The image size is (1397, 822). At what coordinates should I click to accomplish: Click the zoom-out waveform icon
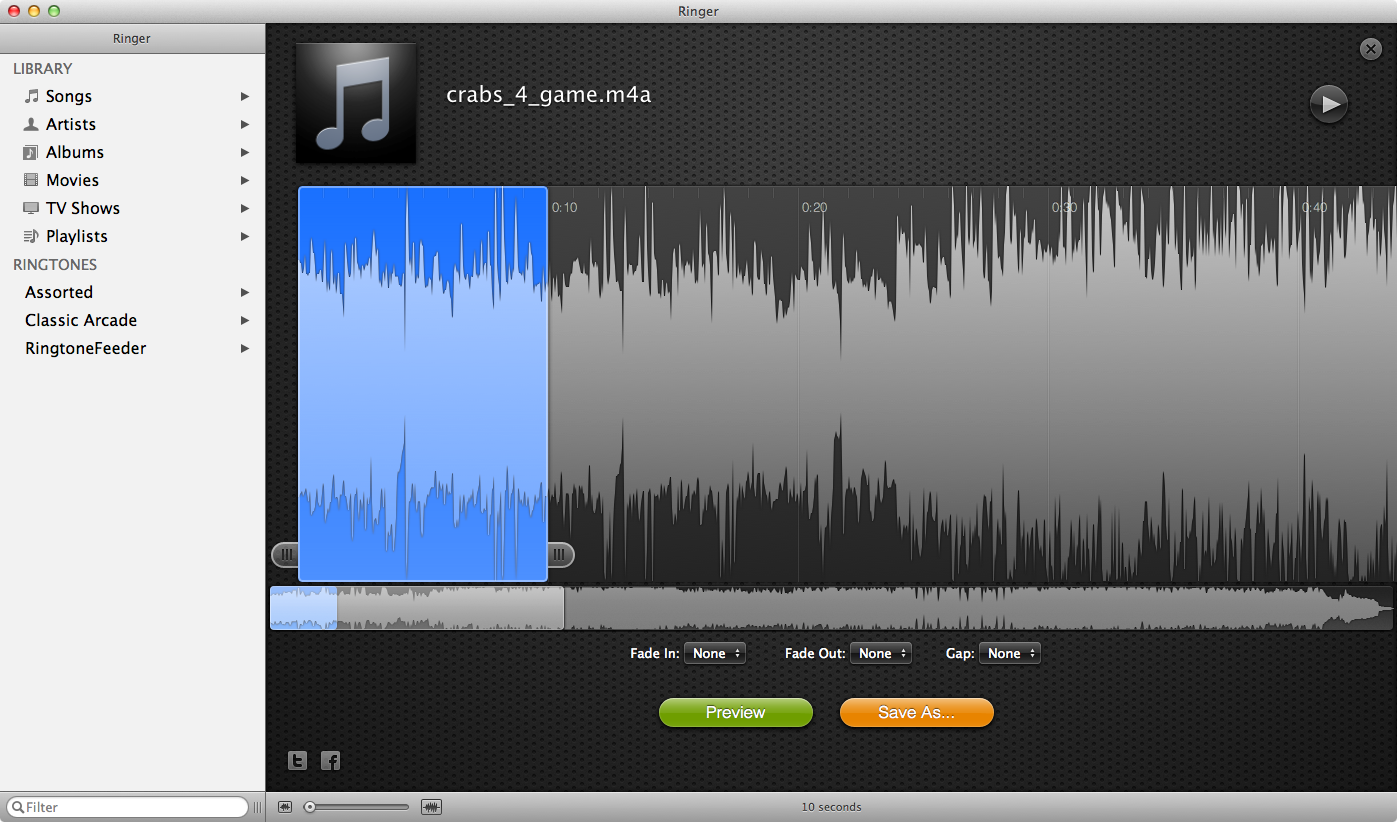tap(285, 807)
